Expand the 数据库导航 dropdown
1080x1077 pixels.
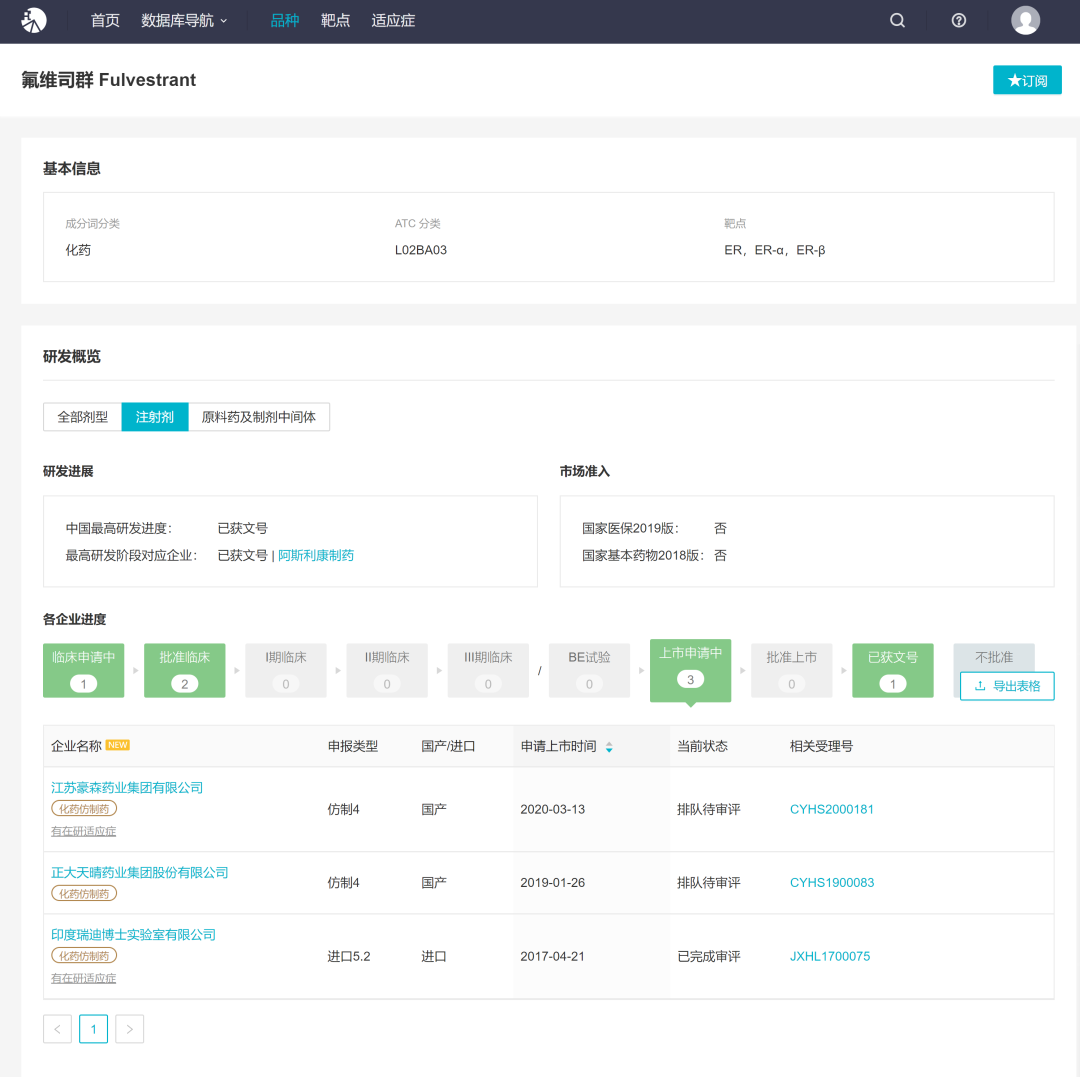[184, 21]
